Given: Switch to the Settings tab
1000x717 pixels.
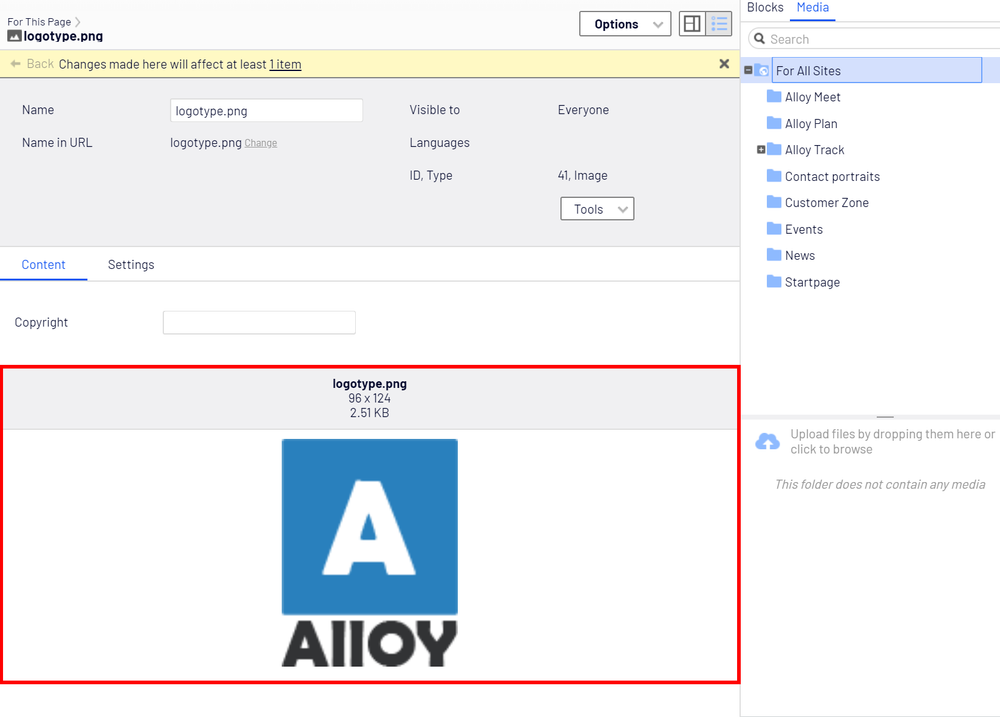Looking at the screenshot, I should click(131, 264).
